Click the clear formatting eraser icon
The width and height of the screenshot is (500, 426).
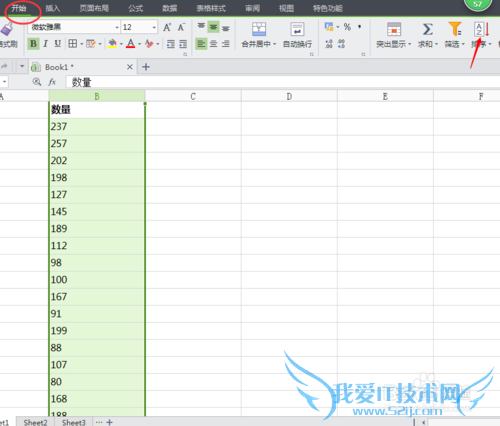coord(149,44)
